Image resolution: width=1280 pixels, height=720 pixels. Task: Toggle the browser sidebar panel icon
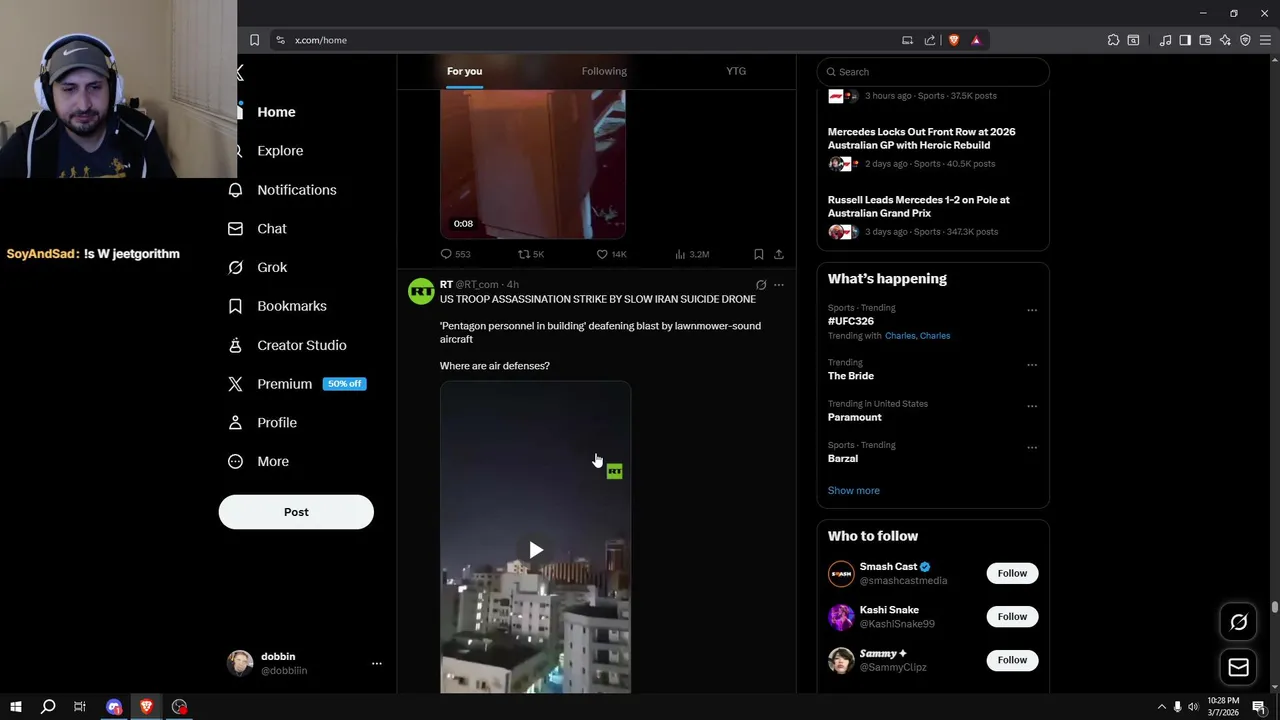[1185, 40]
